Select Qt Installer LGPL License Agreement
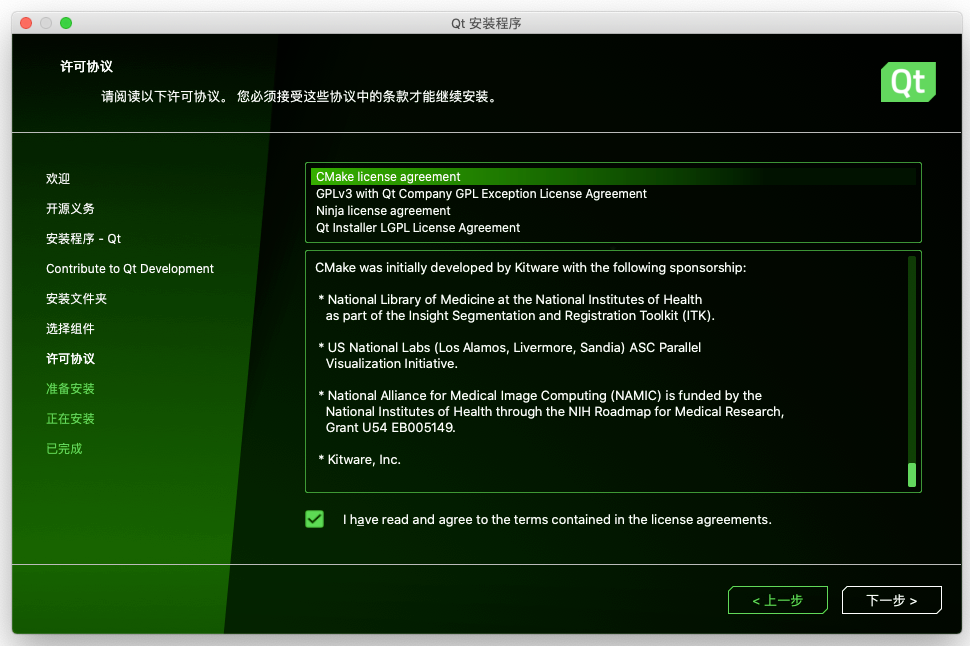The width and height of the screenshot is (970, 646). pyautogui.click(x=613, y=228)
